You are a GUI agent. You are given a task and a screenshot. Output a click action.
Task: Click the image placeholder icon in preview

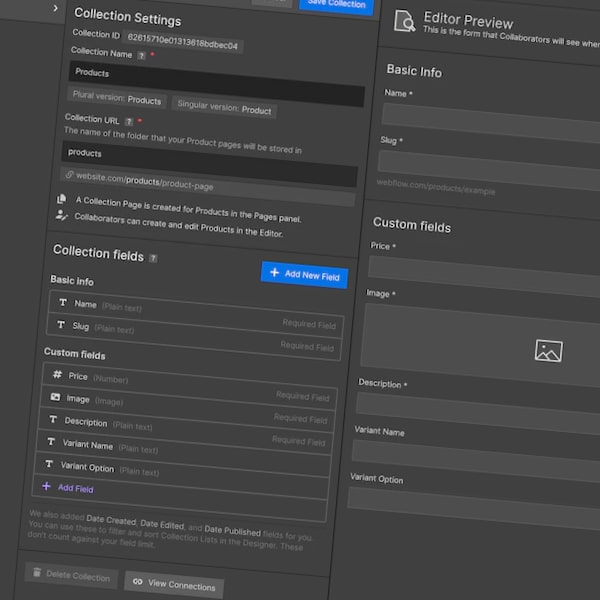tap(548, 351)
